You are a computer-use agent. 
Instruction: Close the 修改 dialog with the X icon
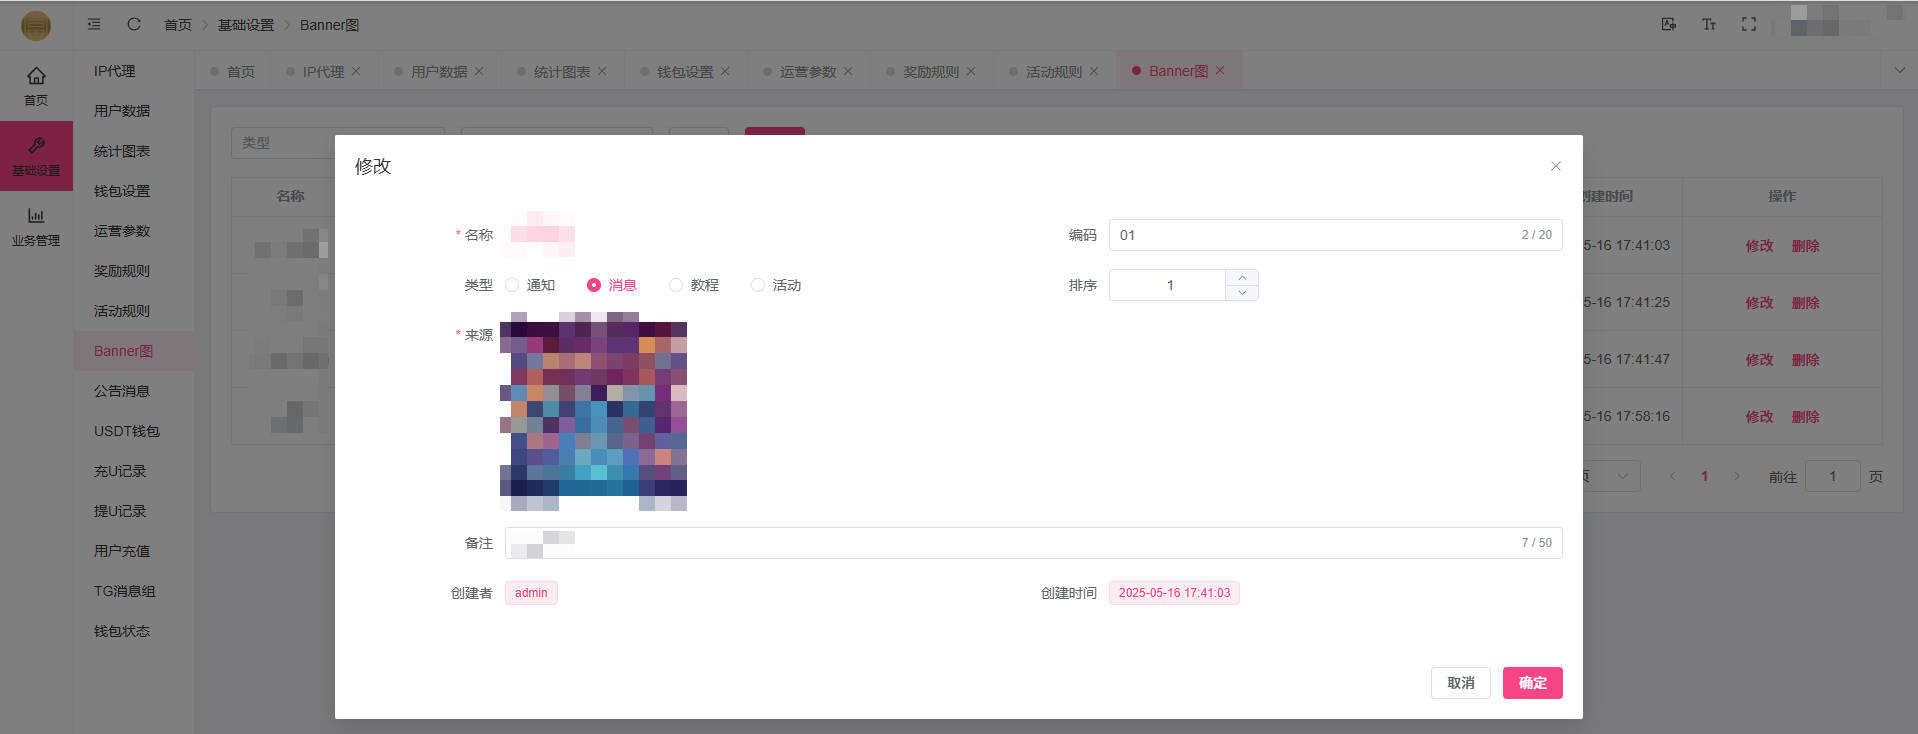[x=1555, y=166]
